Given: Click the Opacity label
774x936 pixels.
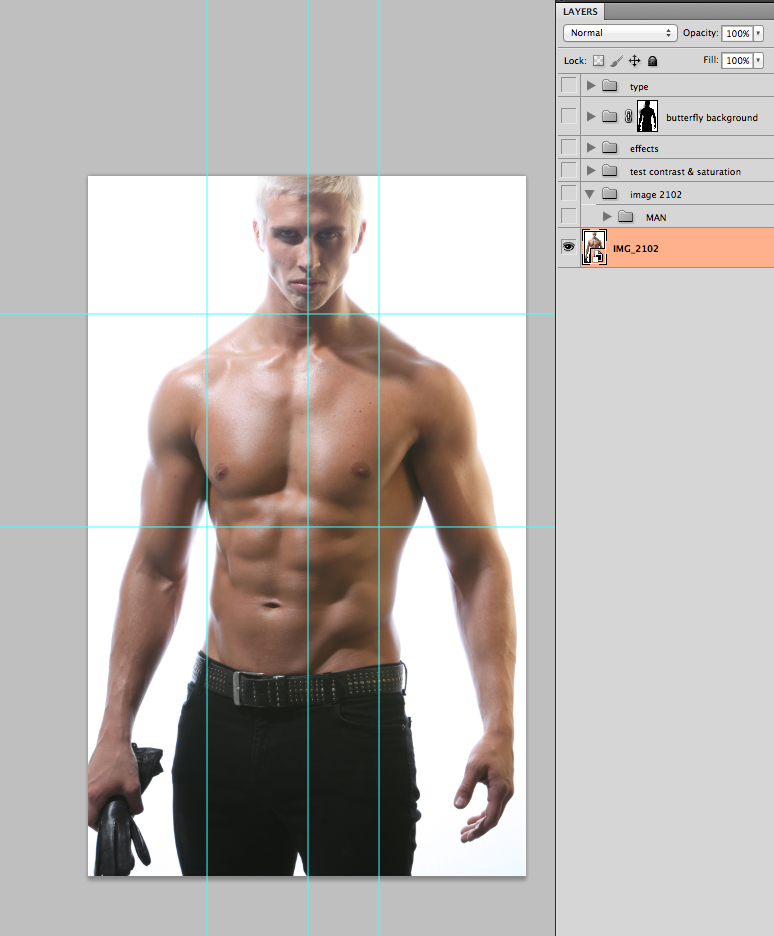Looking at the screenshot, I should point(701,33).
